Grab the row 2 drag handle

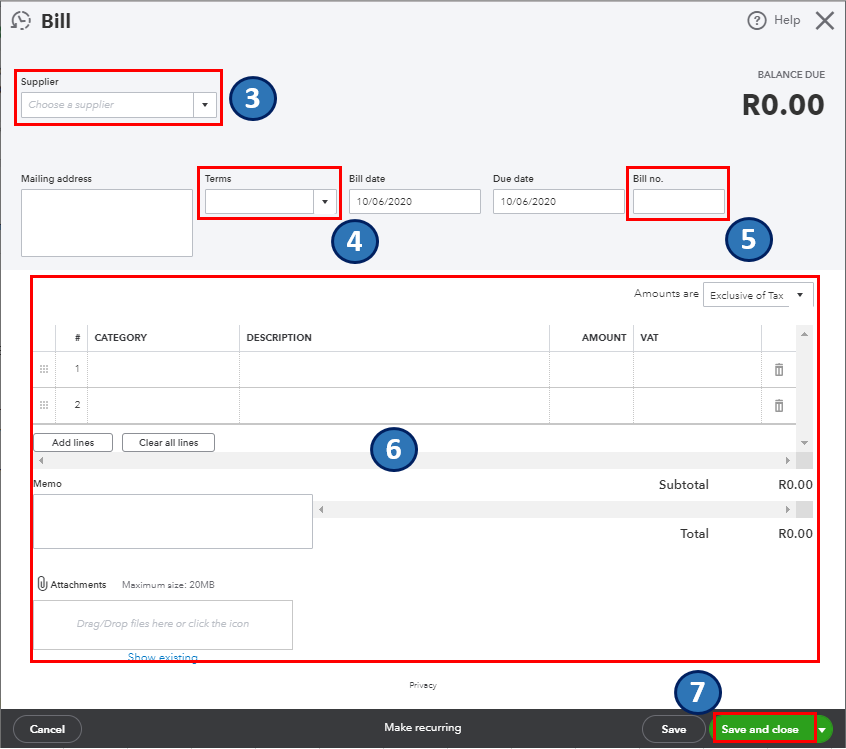[44, 405]
